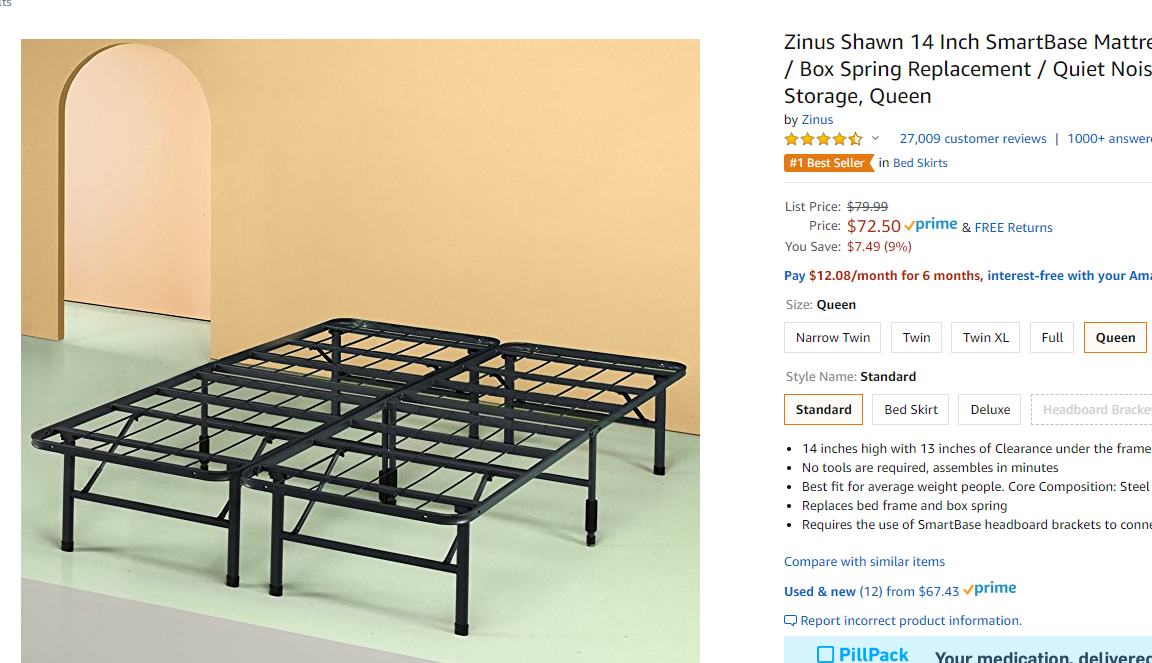Viewport: 1152px width, 663px height.
Task: Open the Zinus brand link
Action: [x=817, y=120]
